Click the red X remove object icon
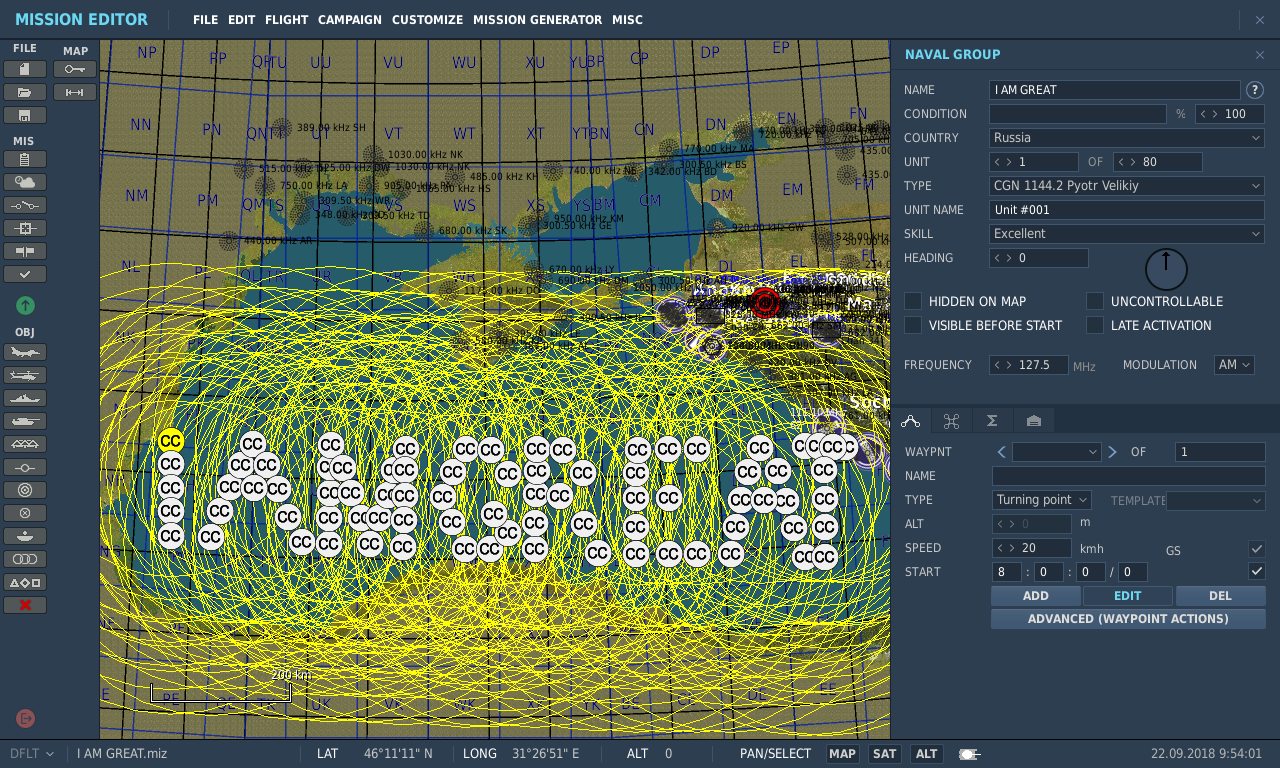Viewport: 1280px width, 768px height. coord(25,605)
